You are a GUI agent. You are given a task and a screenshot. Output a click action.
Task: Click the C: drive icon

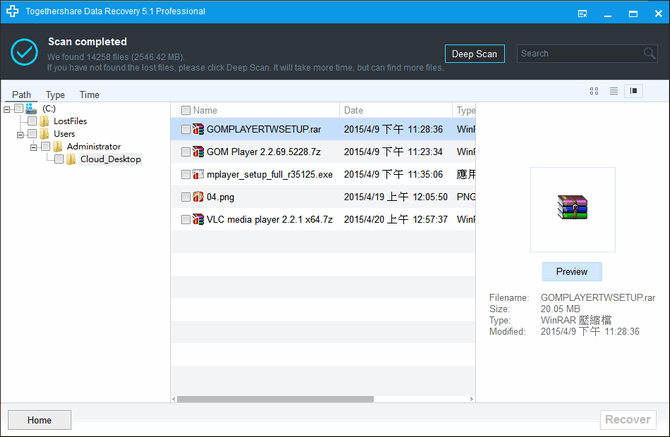point(31,109)
